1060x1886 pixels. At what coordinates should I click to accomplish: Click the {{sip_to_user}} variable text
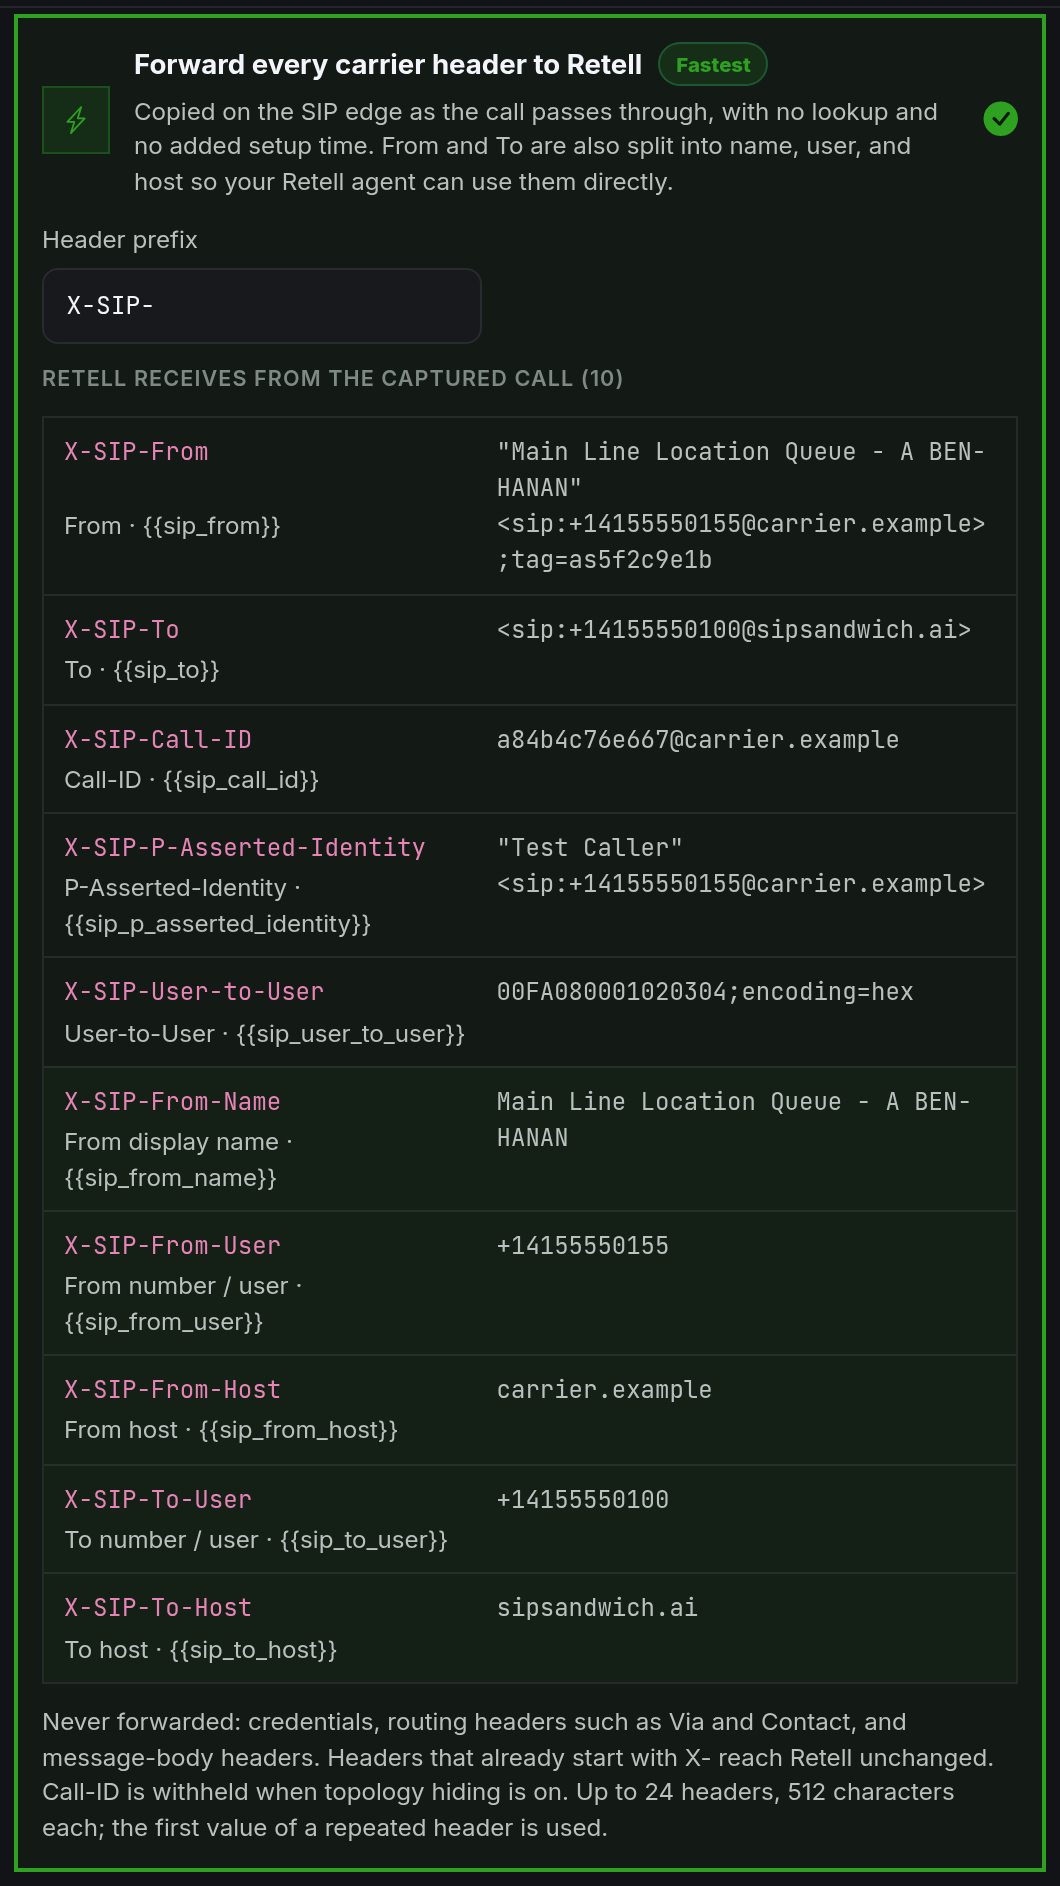(x=364, y=1540)
